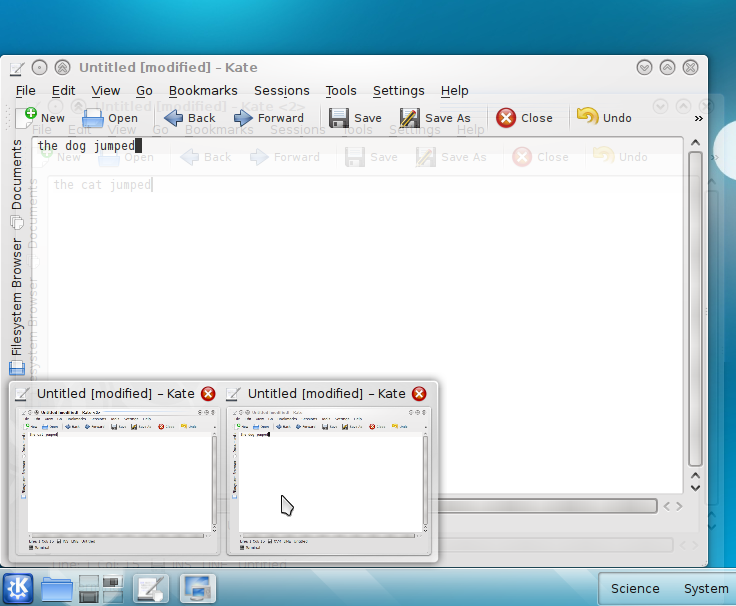
Task: Click the right preview's 'Untitled [modified] – Kate' title
Action: [327, 394]
